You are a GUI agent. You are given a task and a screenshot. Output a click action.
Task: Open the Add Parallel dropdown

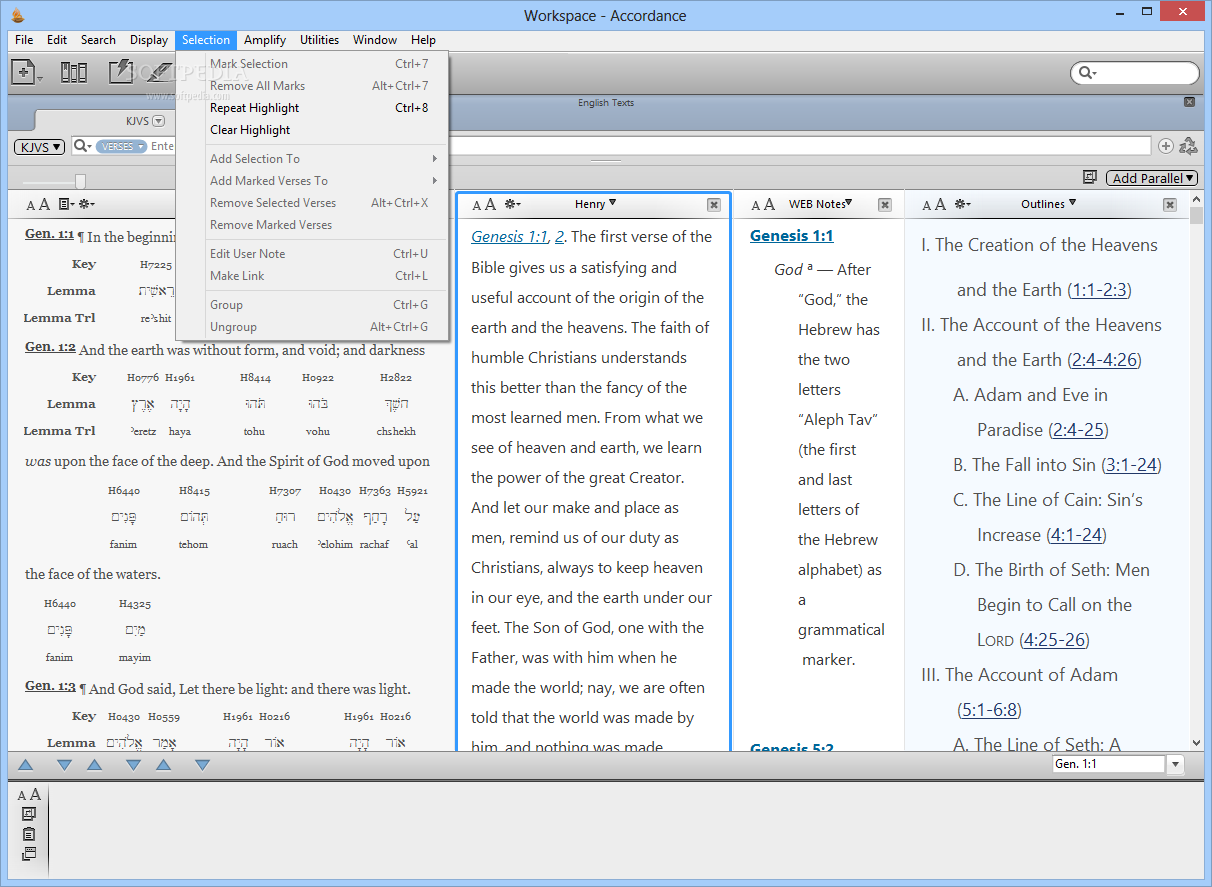coord(1152,178)
